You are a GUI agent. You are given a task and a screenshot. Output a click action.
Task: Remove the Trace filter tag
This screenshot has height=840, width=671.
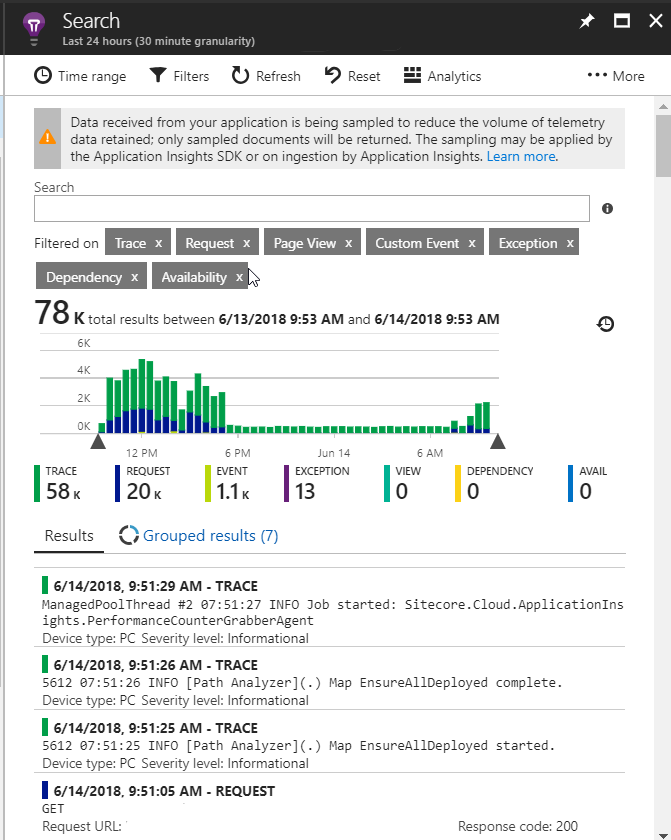[x=158, y=243]
